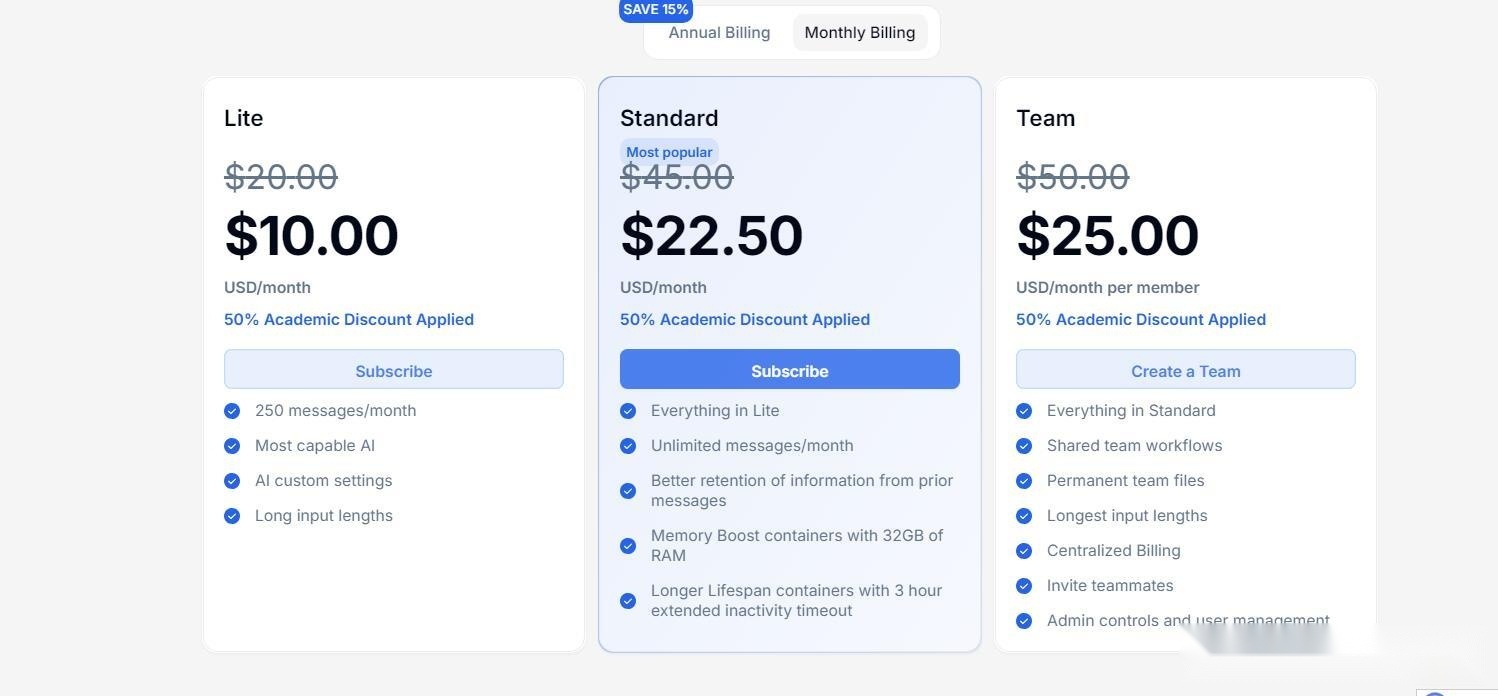1498x696 pixels.
Task: Click checkmark beside Longest input lengths
Action: (1024, 516)
